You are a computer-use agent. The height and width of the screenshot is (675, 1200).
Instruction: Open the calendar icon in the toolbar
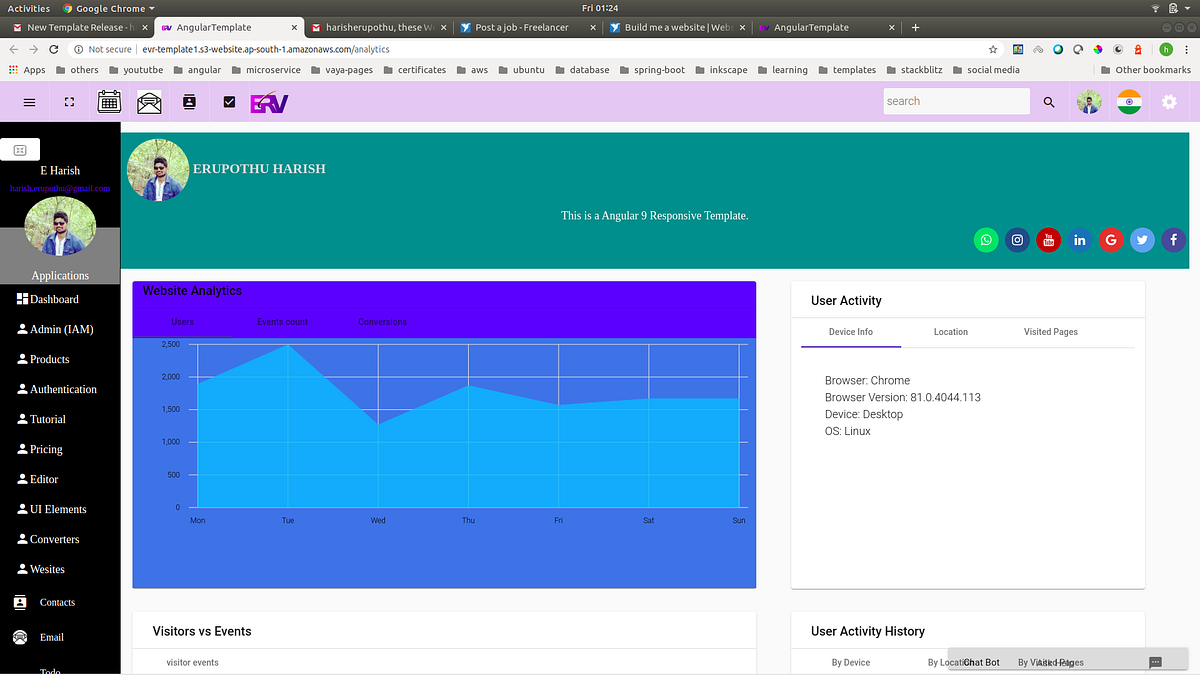[109, 101]
